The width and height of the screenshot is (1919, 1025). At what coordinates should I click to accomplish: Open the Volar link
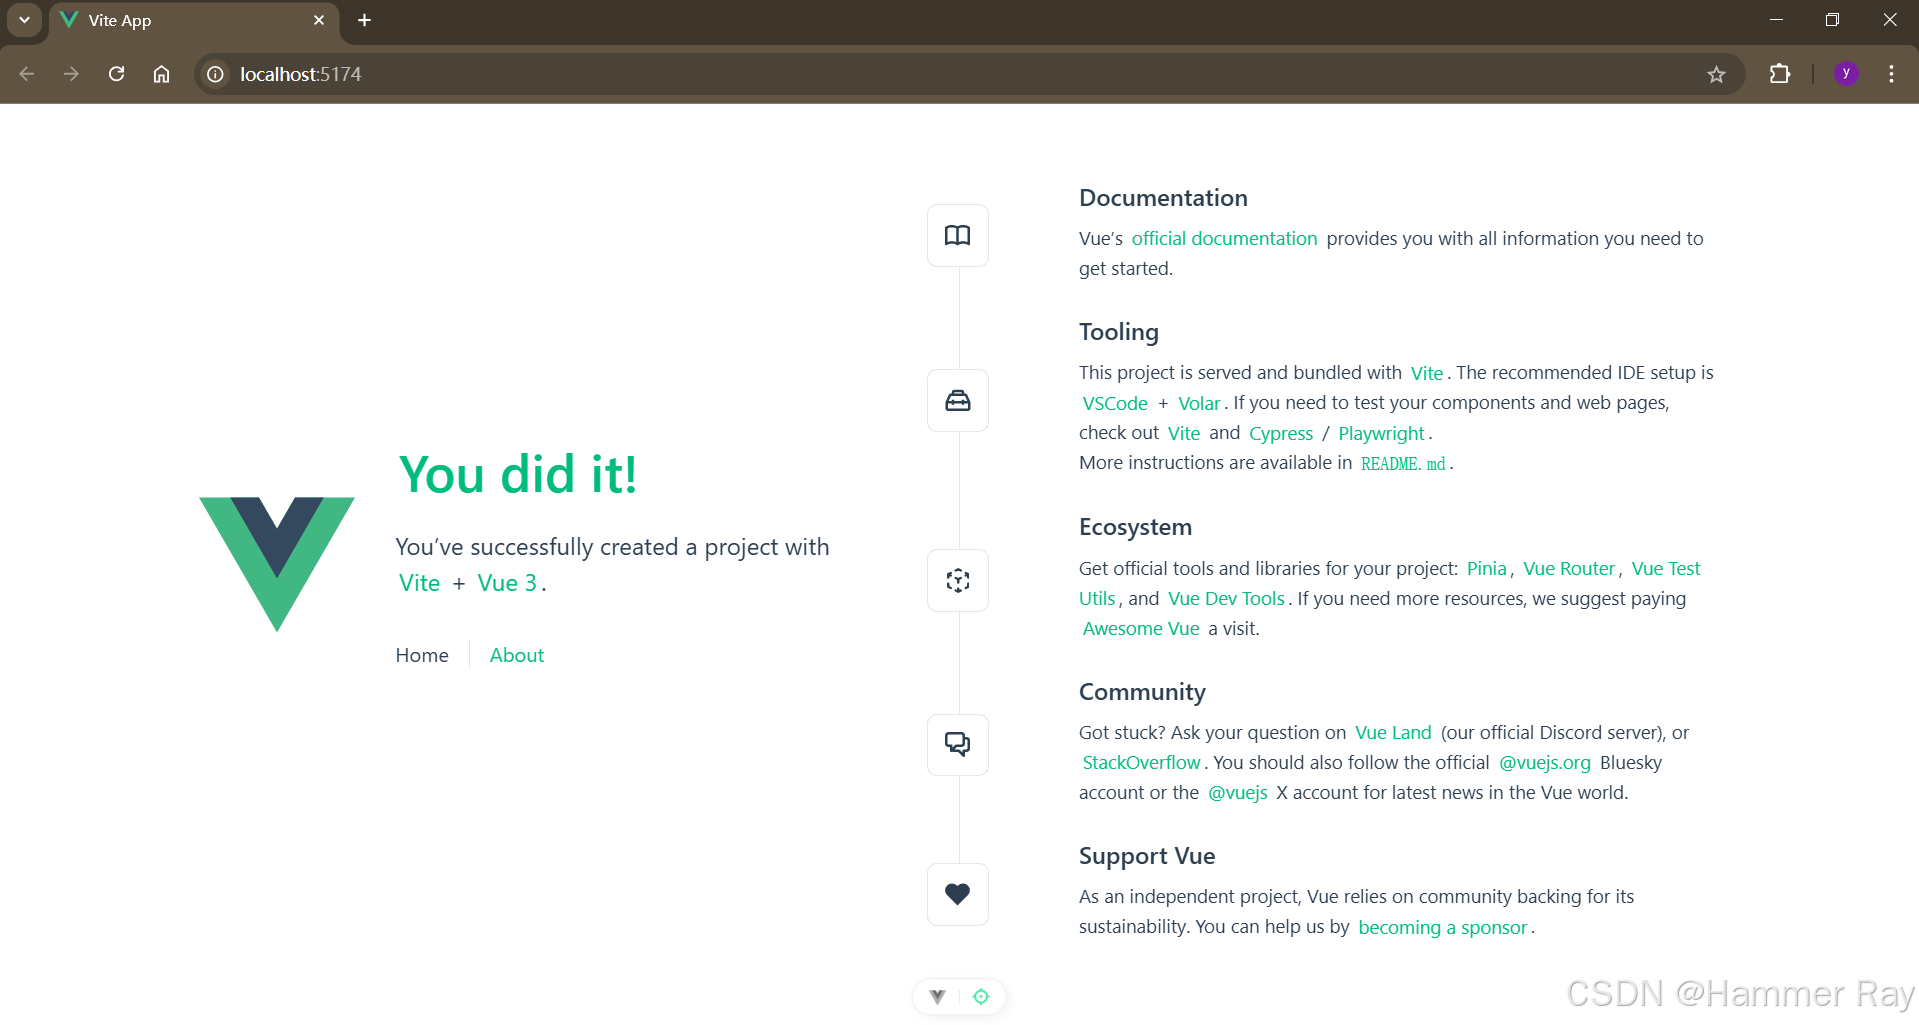click(1199, 403)
